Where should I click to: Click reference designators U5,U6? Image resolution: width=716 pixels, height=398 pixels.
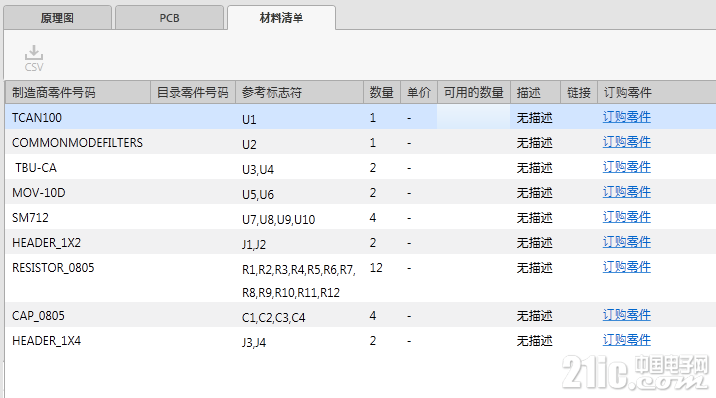258,195
